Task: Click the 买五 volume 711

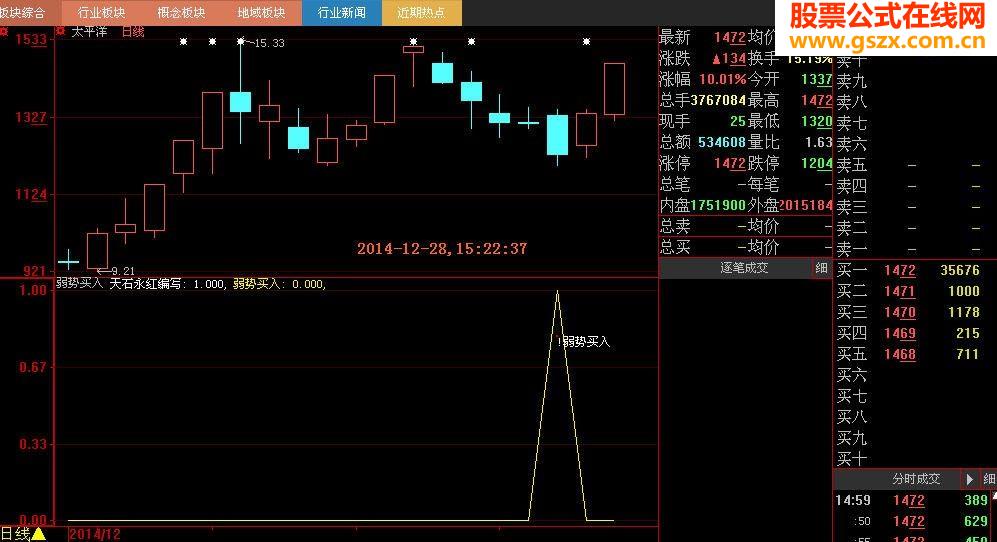Action: coord(968,354)
